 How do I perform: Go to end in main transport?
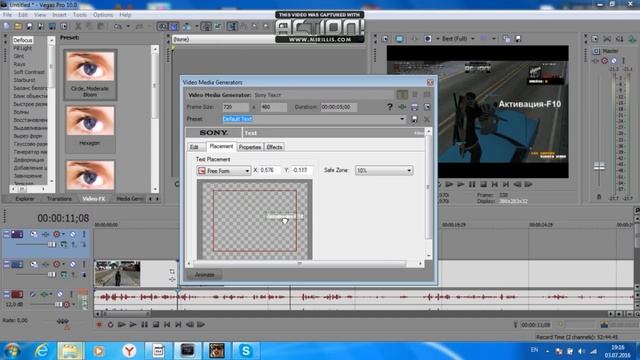click(178, 325)
